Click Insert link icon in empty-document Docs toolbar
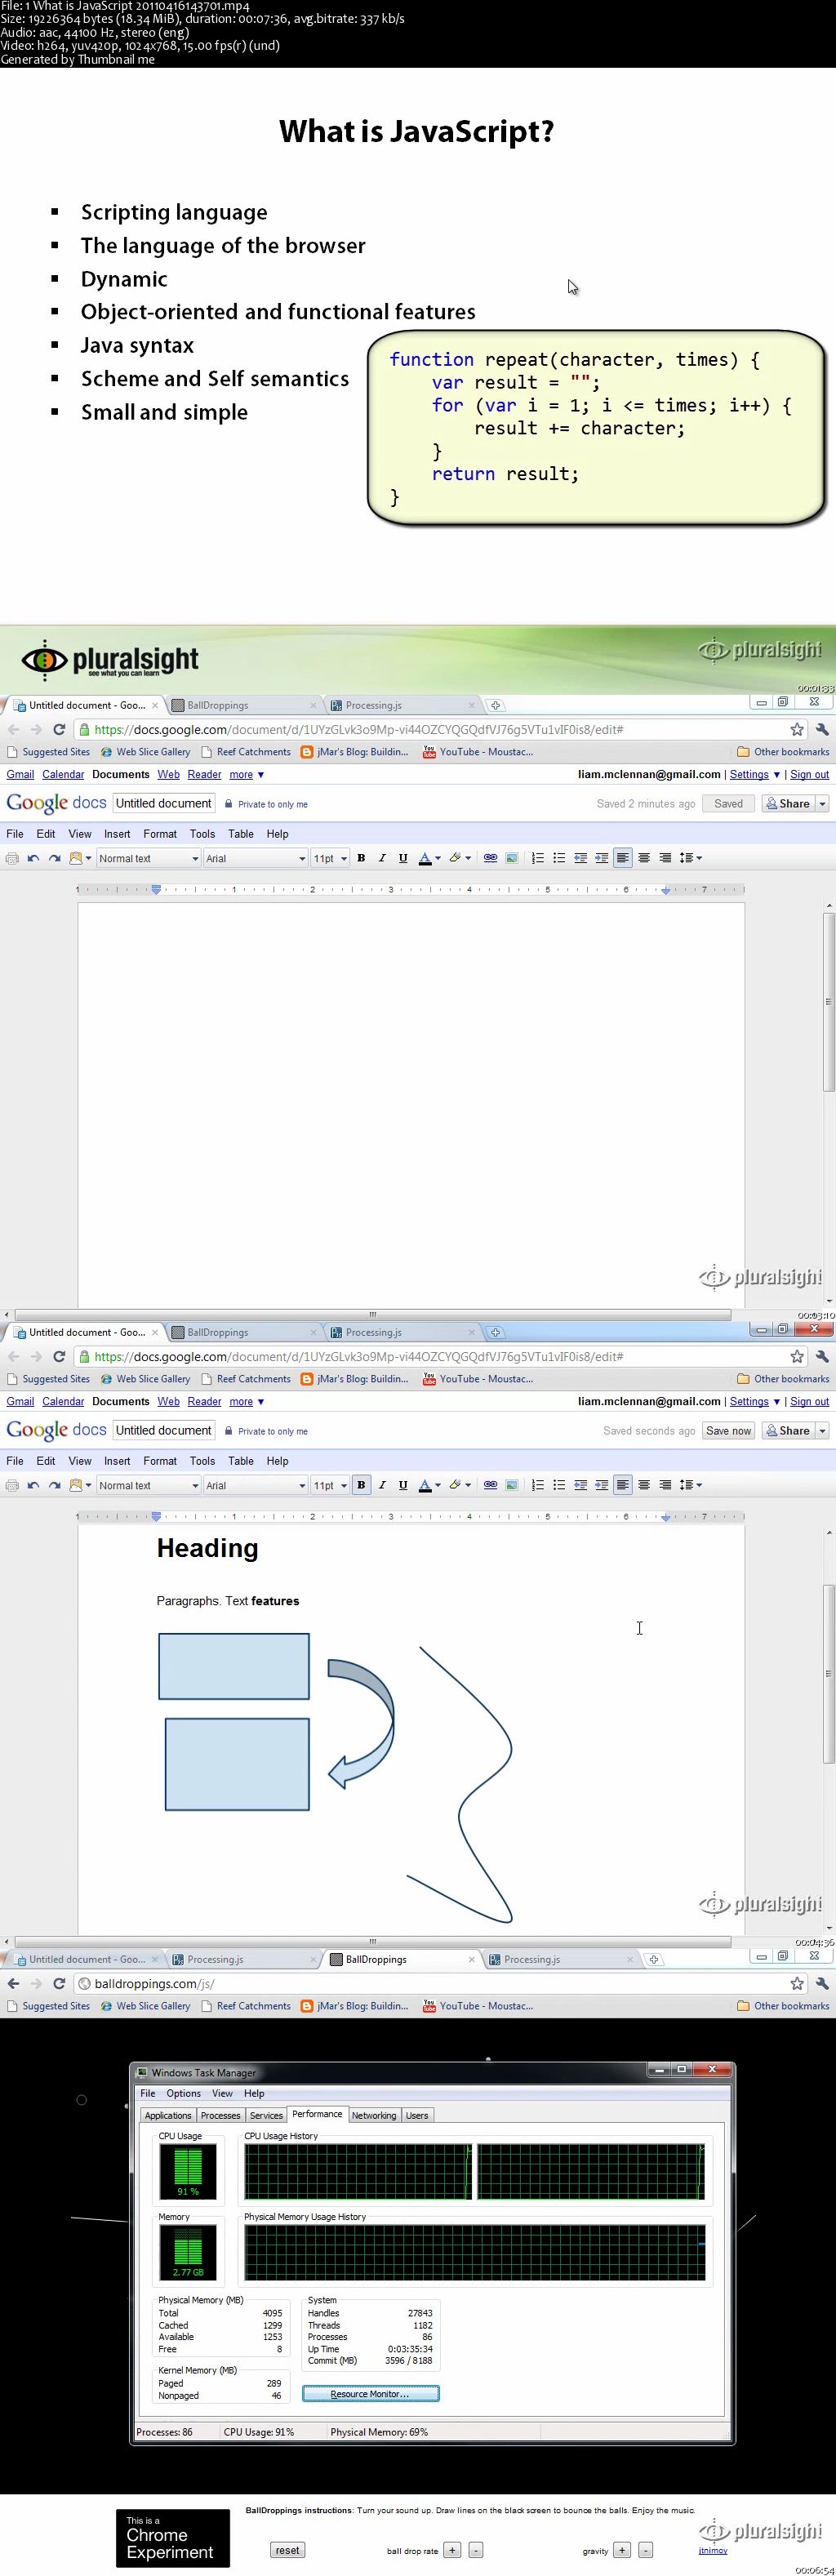Image resolution: width=836 pixels, height=2576 pixels. pyautogui.click(x=490, y=858)
